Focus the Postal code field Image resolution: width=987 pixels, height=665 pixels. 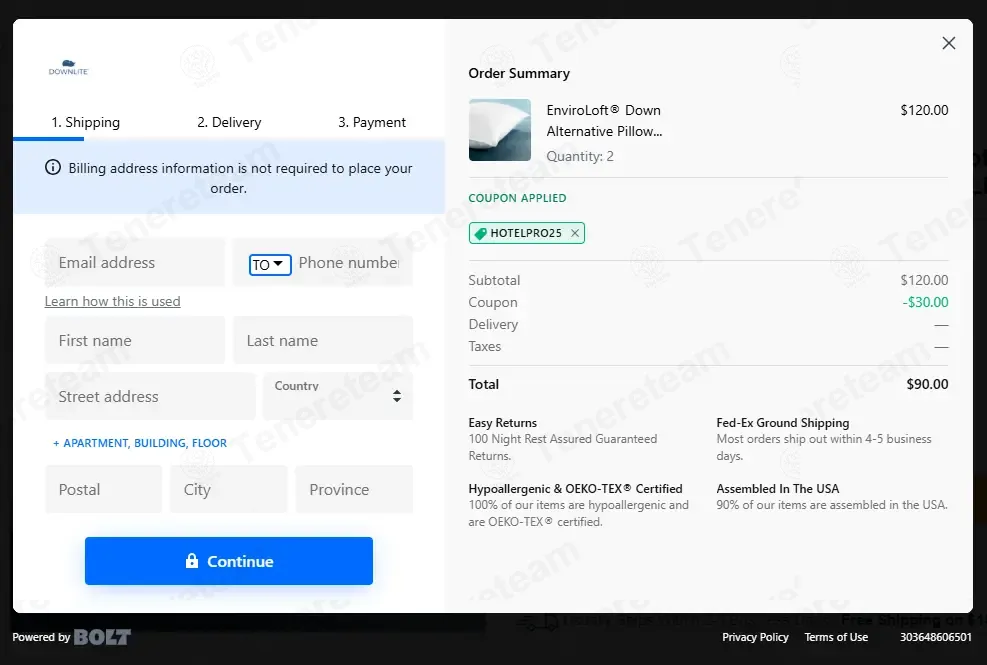(104, 489)
